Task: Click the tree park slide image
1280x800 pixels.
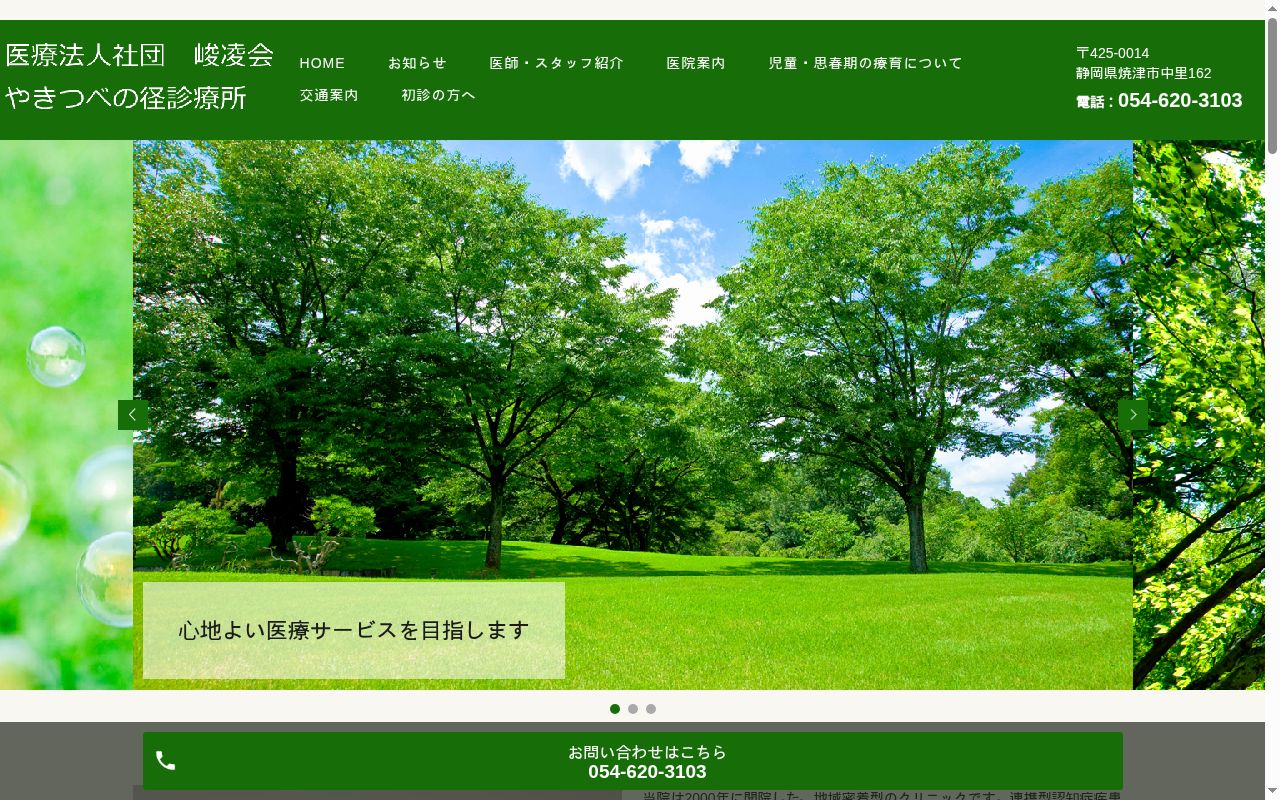Action: 633,415
